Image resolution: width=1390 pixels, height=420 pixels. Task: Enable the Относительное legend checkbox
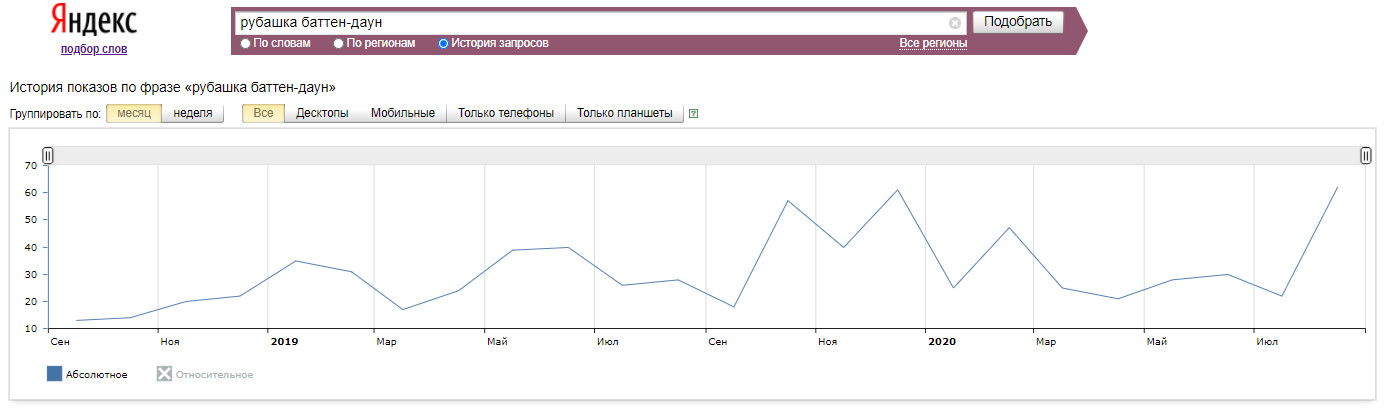164,374
